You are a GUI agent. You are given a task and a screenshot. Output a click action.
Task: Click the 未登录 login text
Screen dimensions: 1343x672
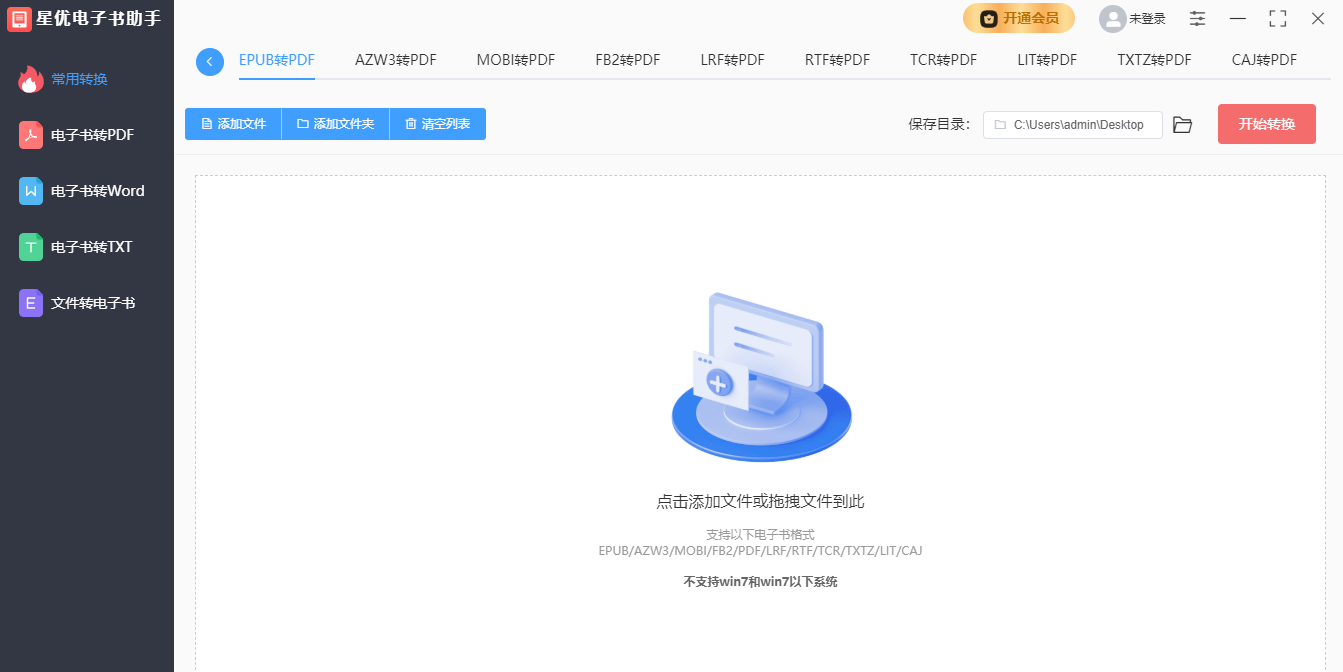coord(1148,19)
